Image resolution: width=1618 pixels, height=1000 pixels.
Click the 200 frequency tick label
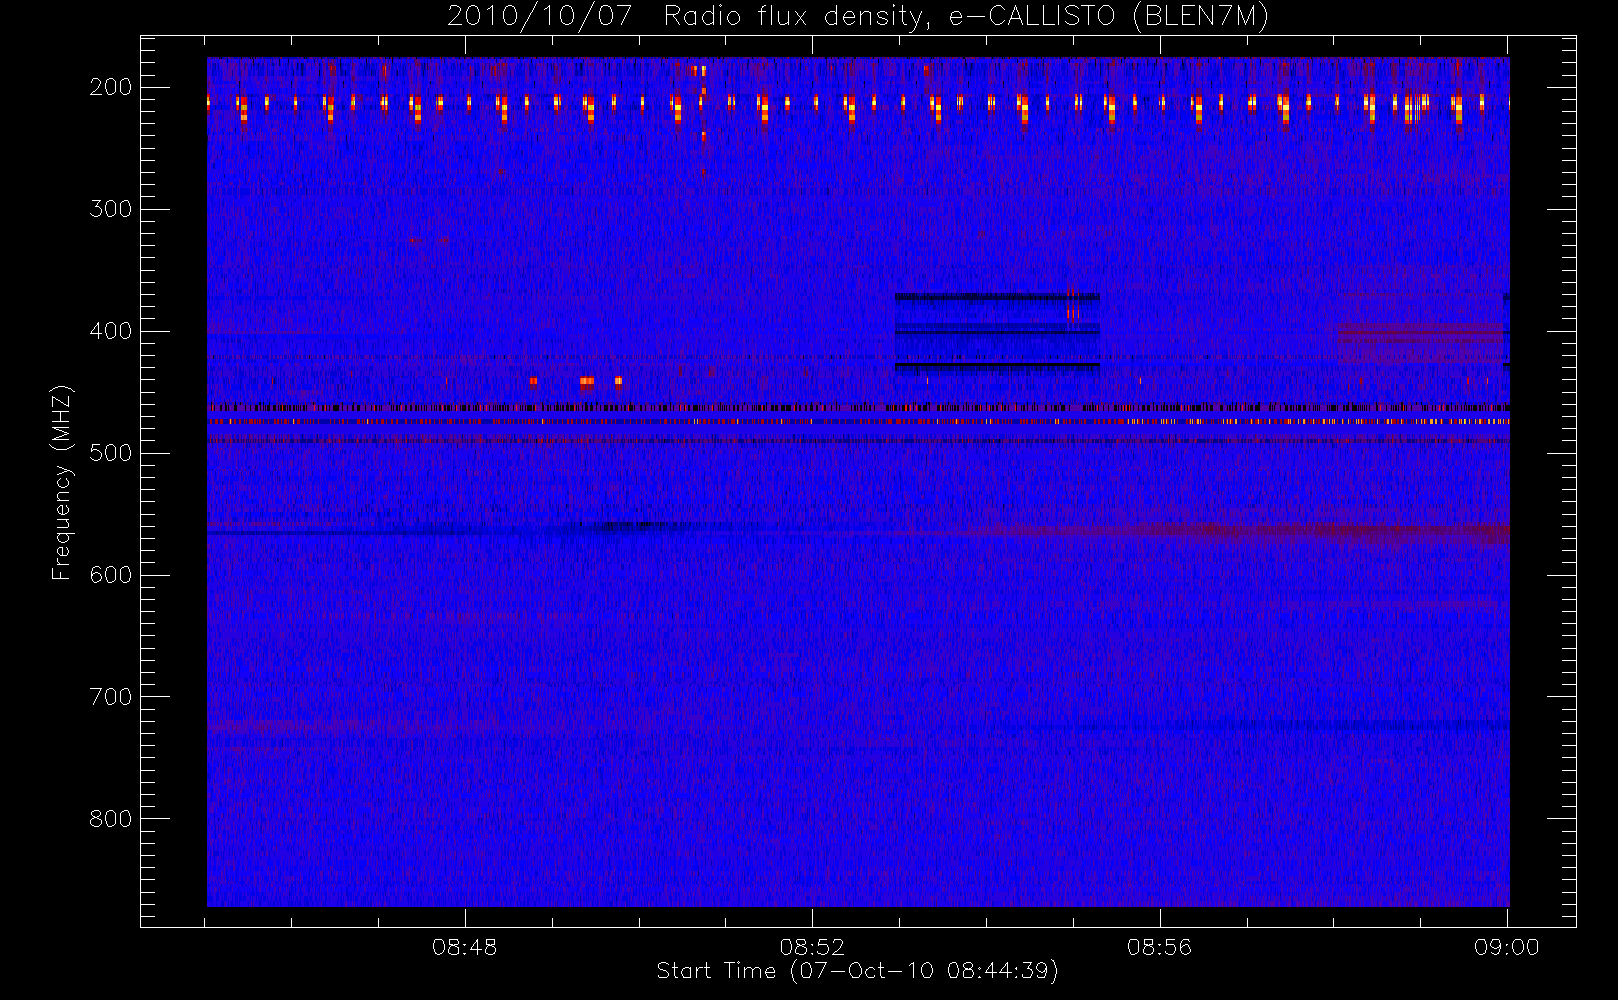click(x=110, y=87)
